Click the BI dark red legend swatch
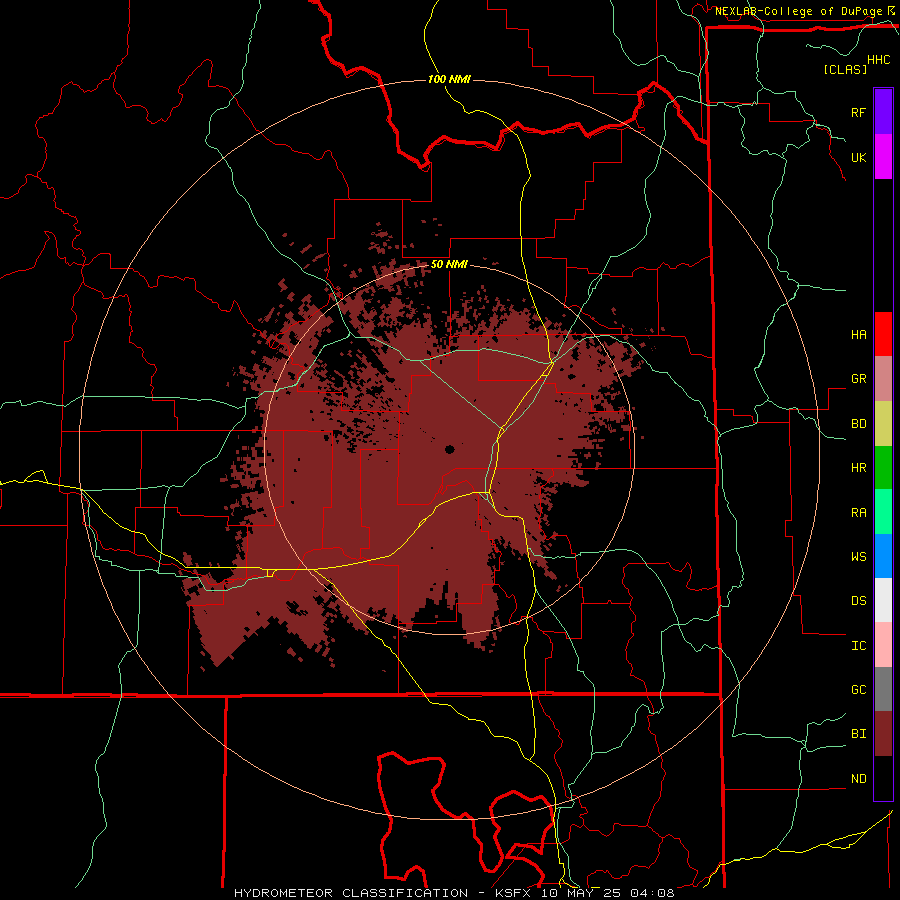Image resolution: width=900 pixels, height=900 pixels. tap(883, 734)
